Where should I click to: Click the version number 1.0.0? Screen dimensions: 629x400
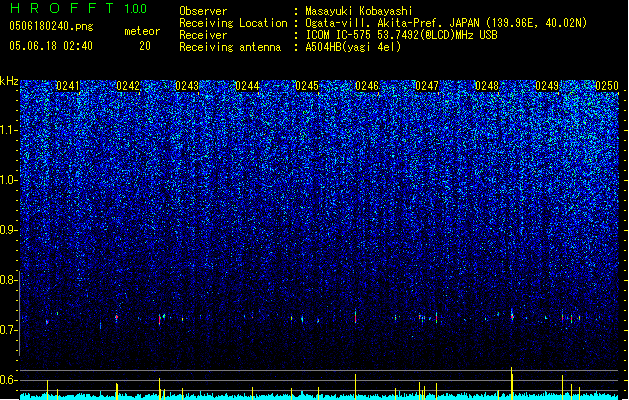pyautogui.click(x=135, y=9)
